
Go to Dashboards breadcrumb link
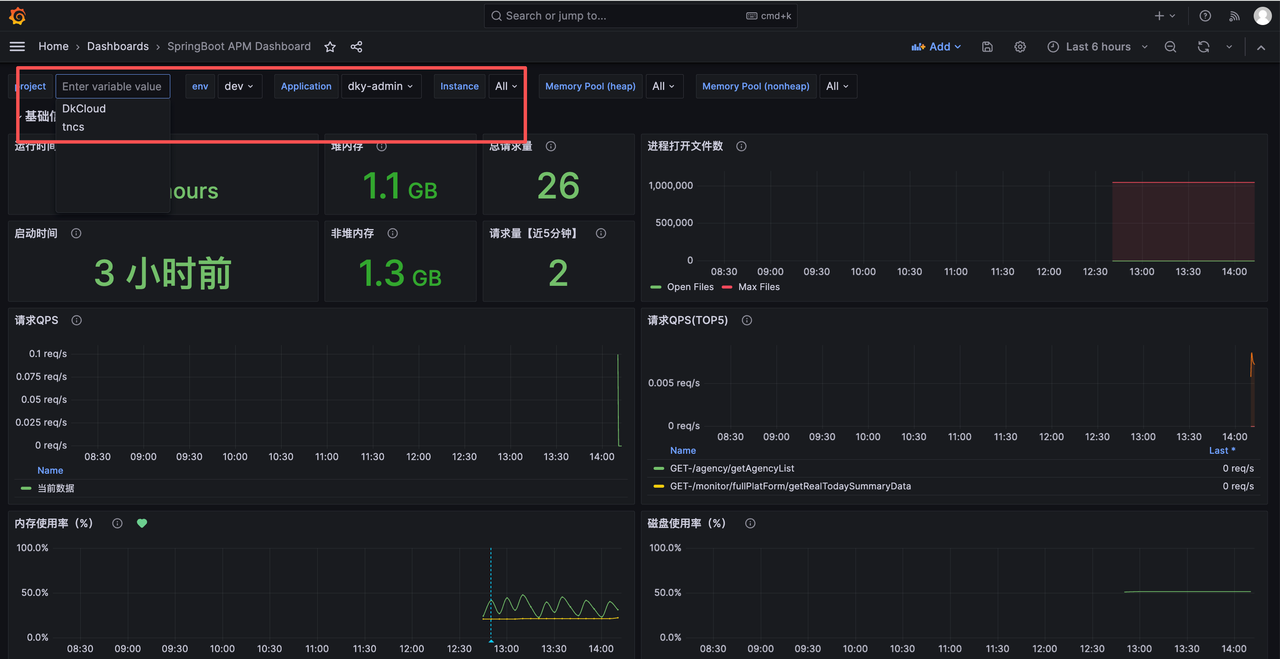pos(117,47)
